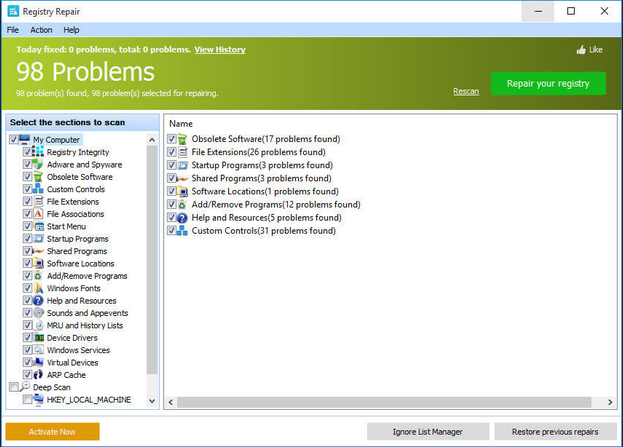Open the Help menu
This screenshot has width=623, height=447.
pos(71,30)
